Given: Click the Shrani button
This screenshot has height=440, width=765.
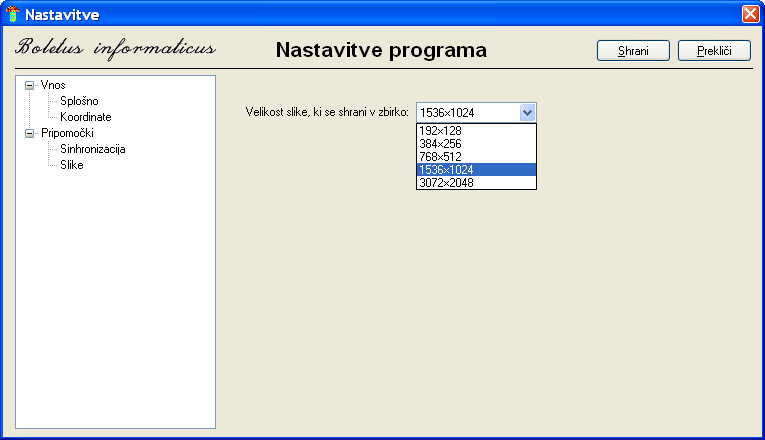Looking at the screenshot, I should pyautogui.click(x=632, y=50).
